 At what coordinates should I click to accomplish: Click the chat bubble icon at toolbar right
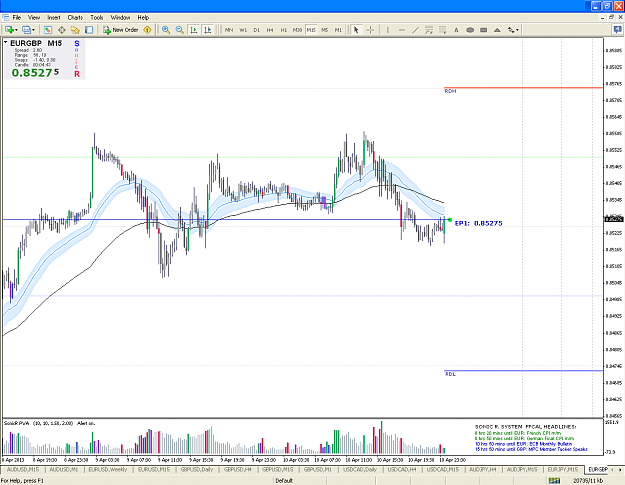coord(617,29)
